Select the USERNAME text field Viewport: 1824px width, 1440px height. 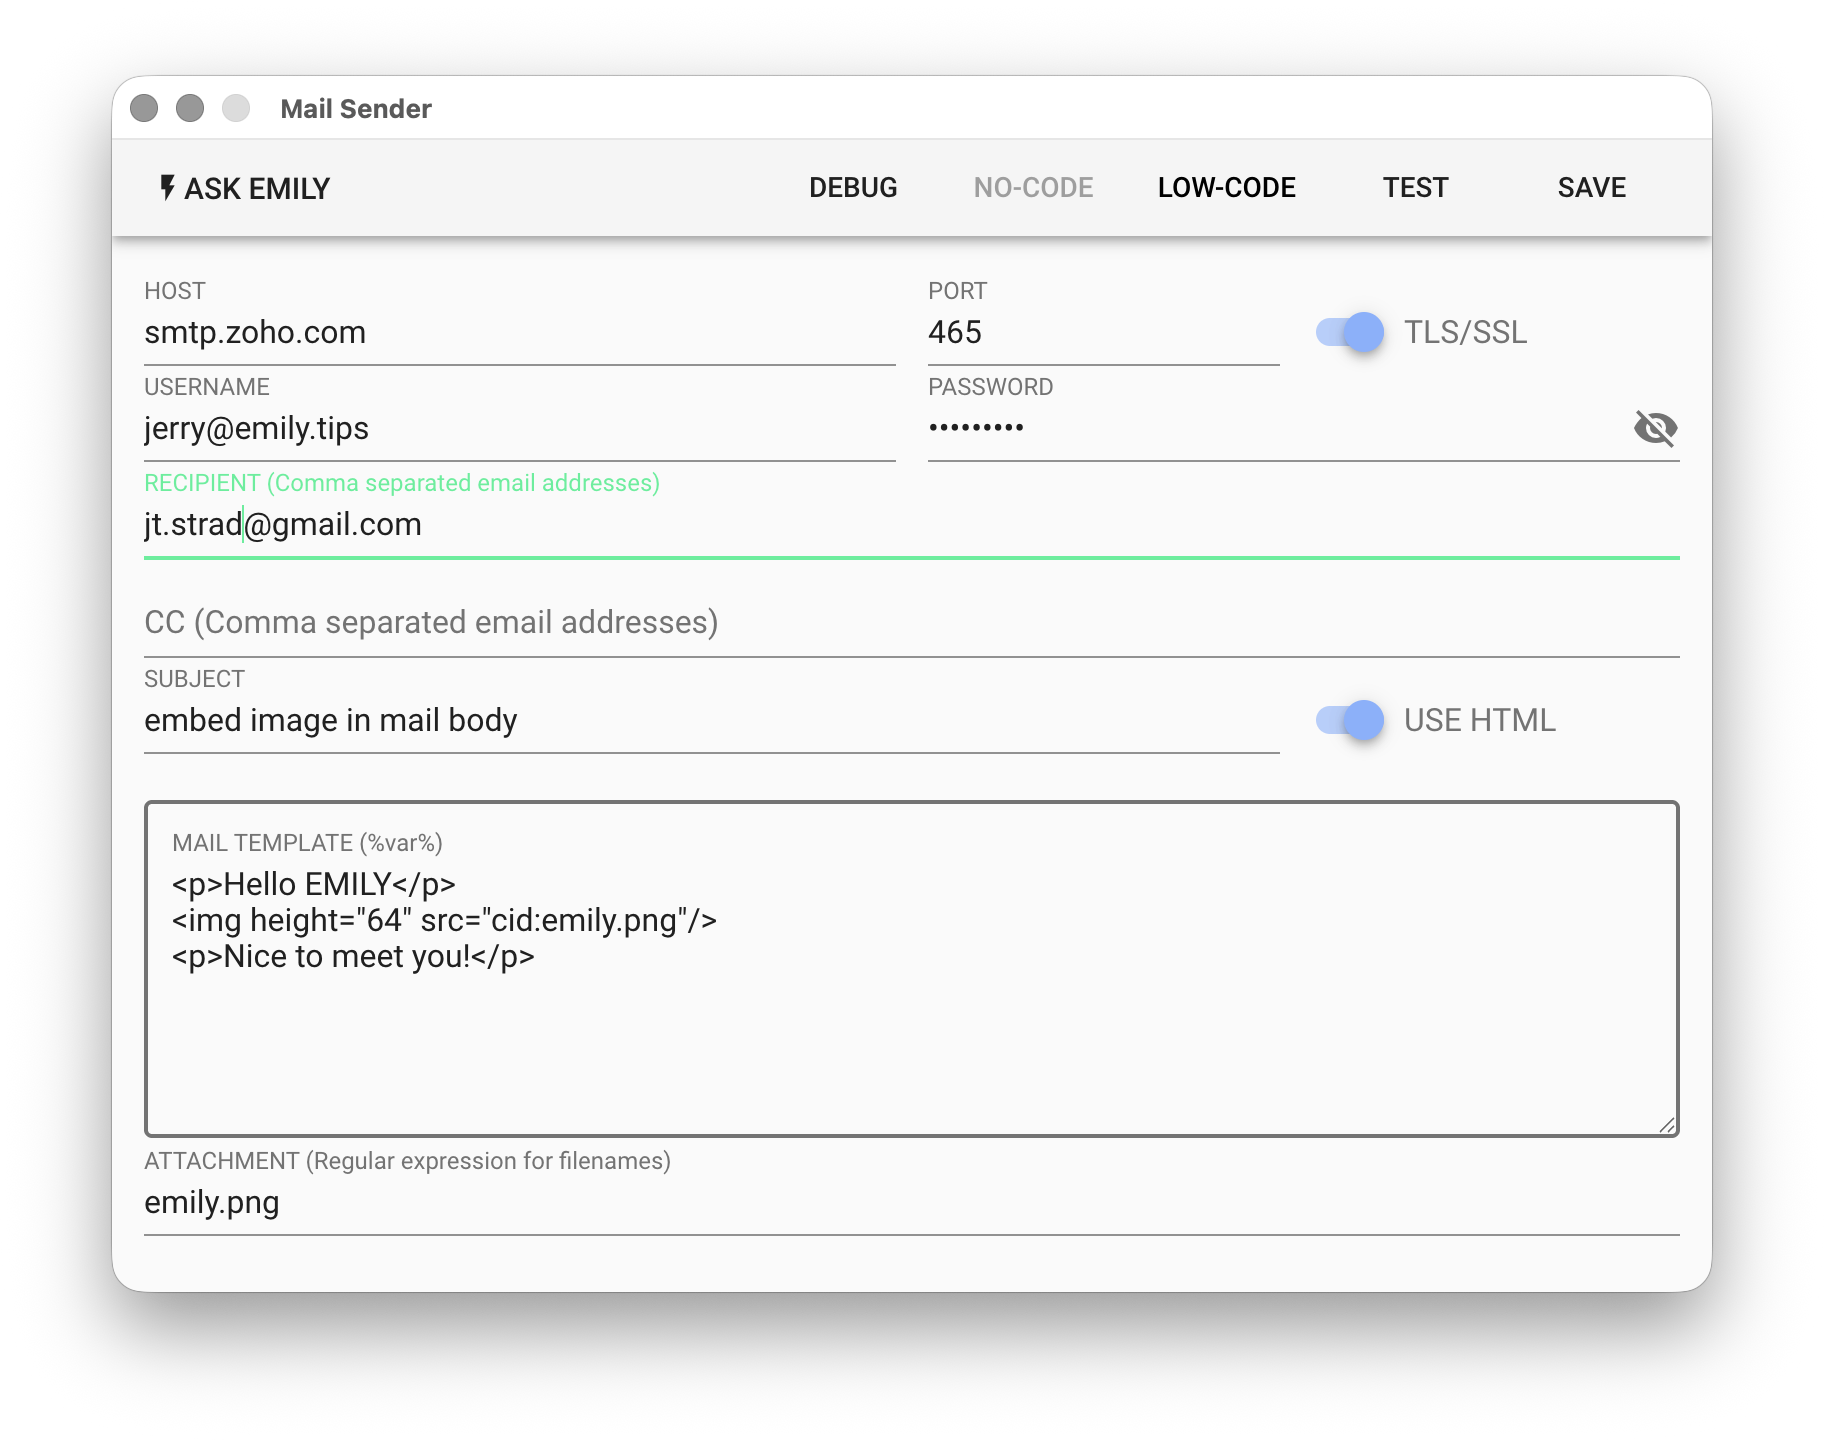pyautogui.click(x=518, y=429)
